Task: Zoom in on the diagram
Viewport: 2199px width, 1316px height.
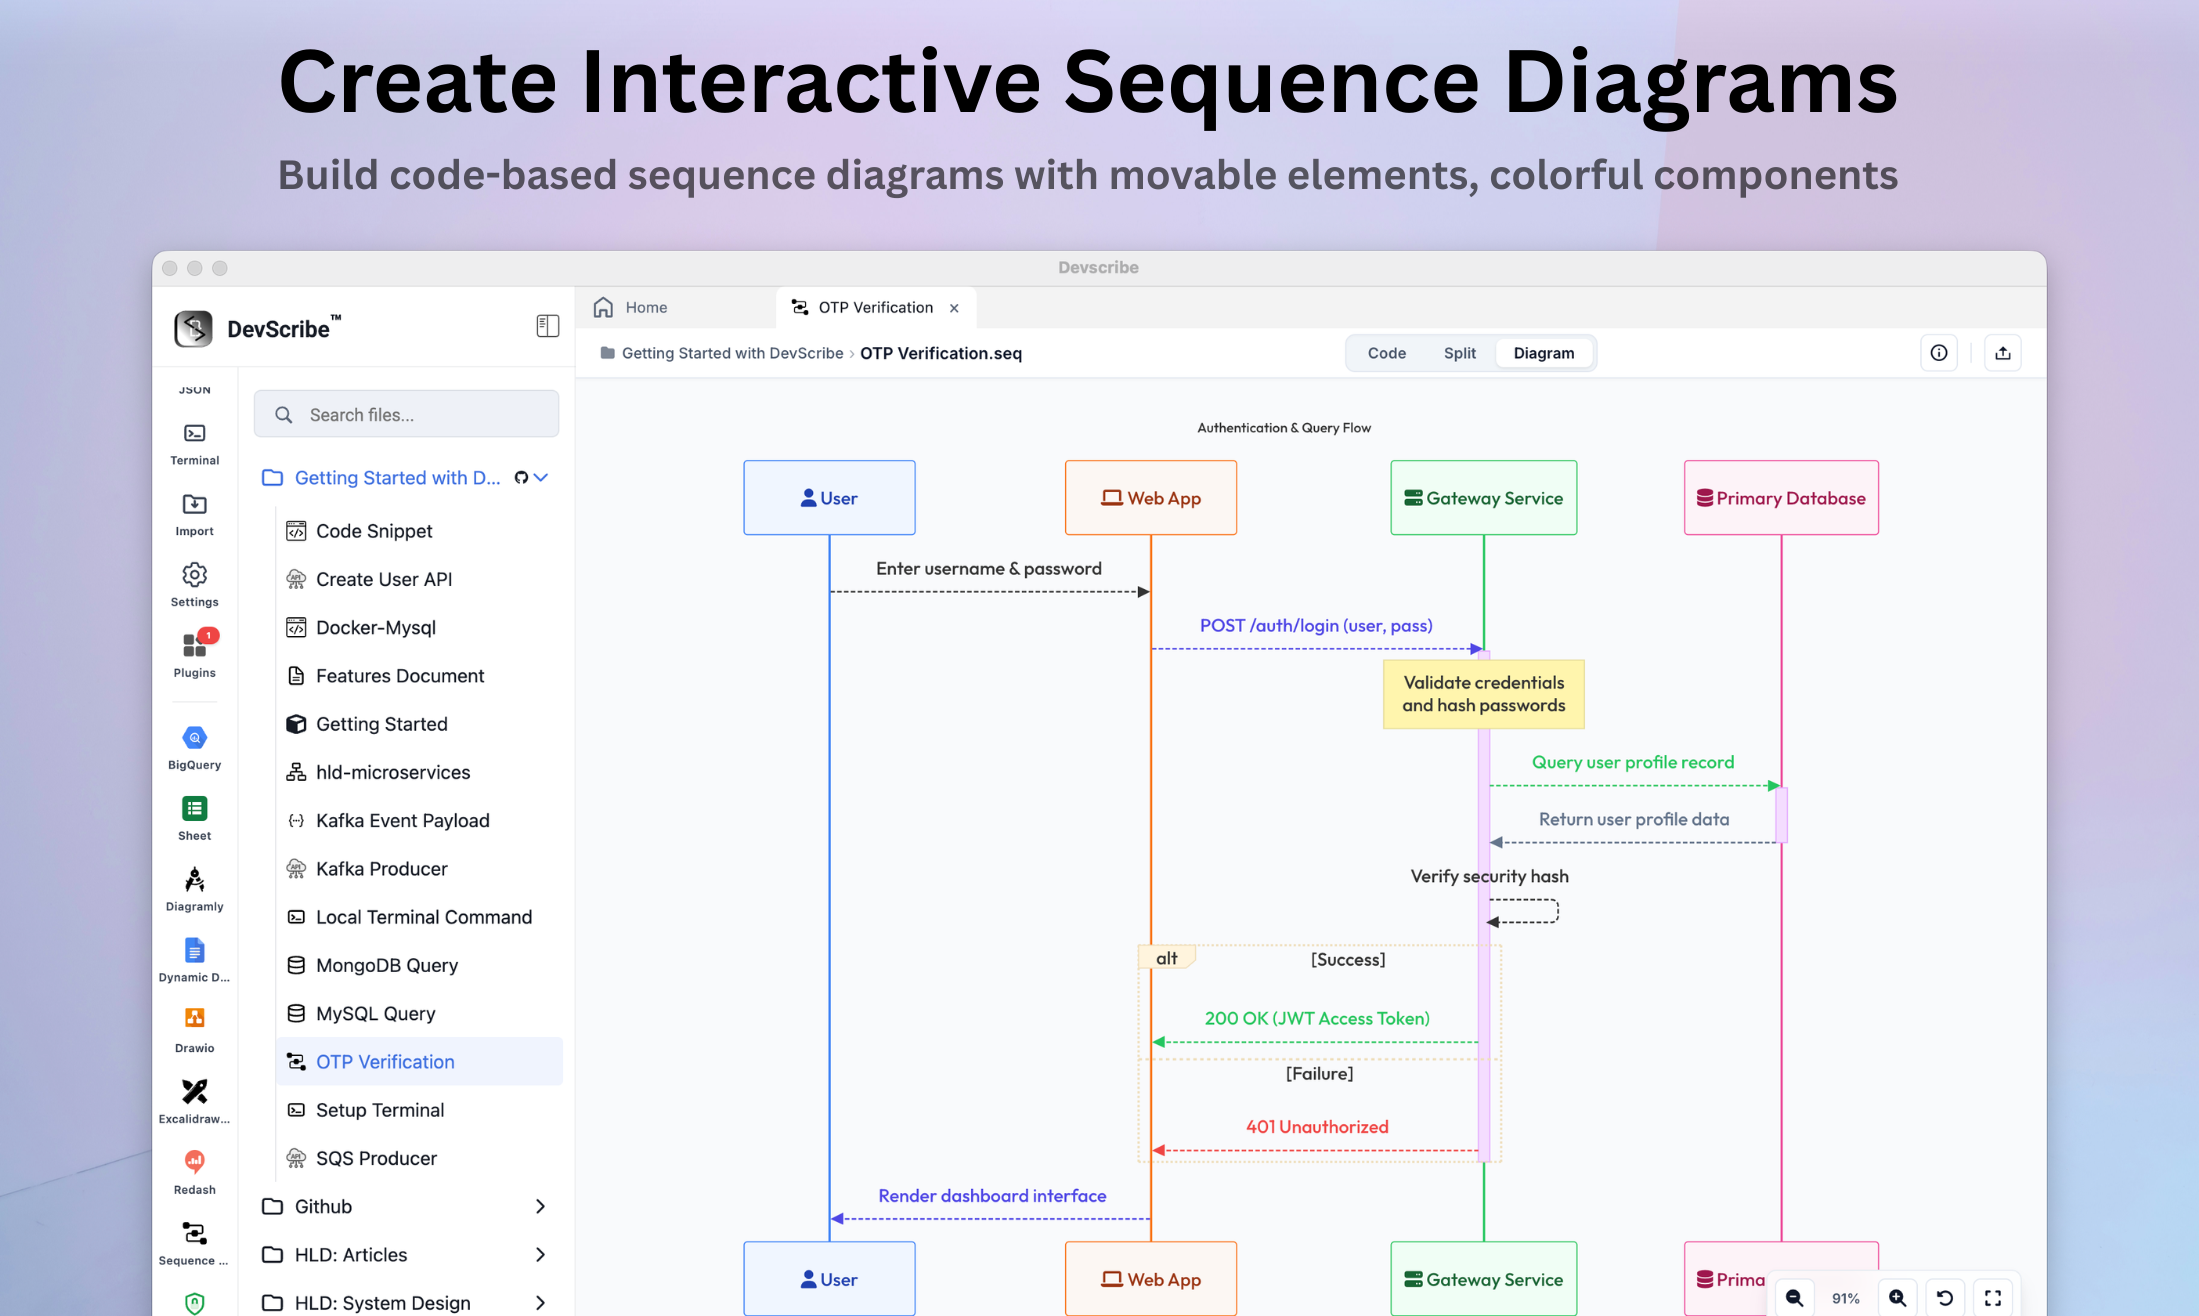Action: click(x=1897, y=1298)
